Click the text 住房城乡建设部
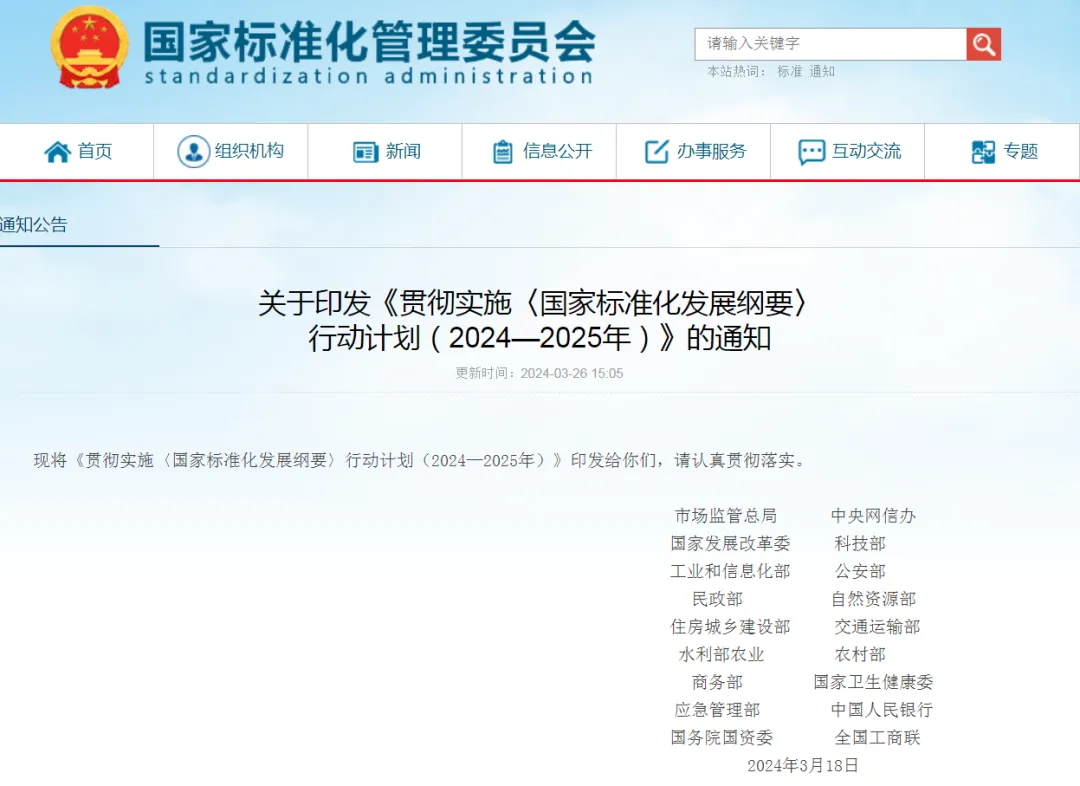Viewport: 1080px width, 786px height. pos(731,627)
